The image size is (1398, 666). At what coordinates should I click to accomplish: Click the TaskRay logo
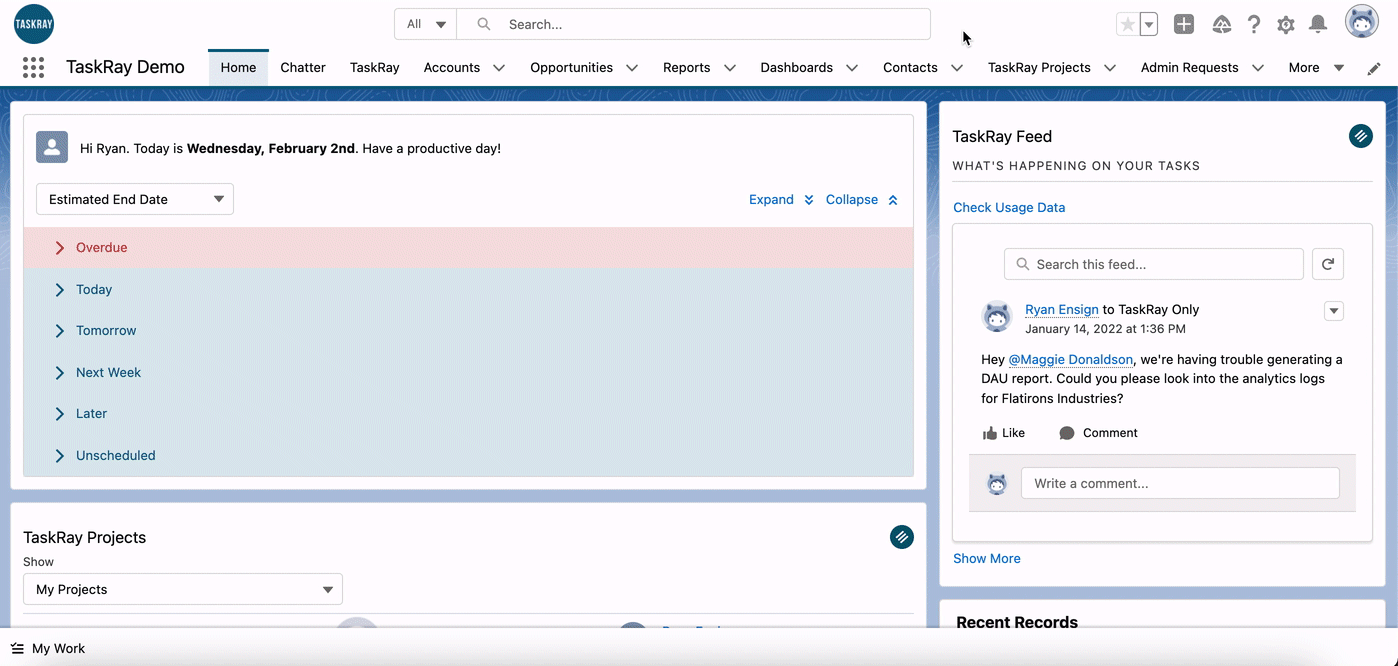[34, 24]
